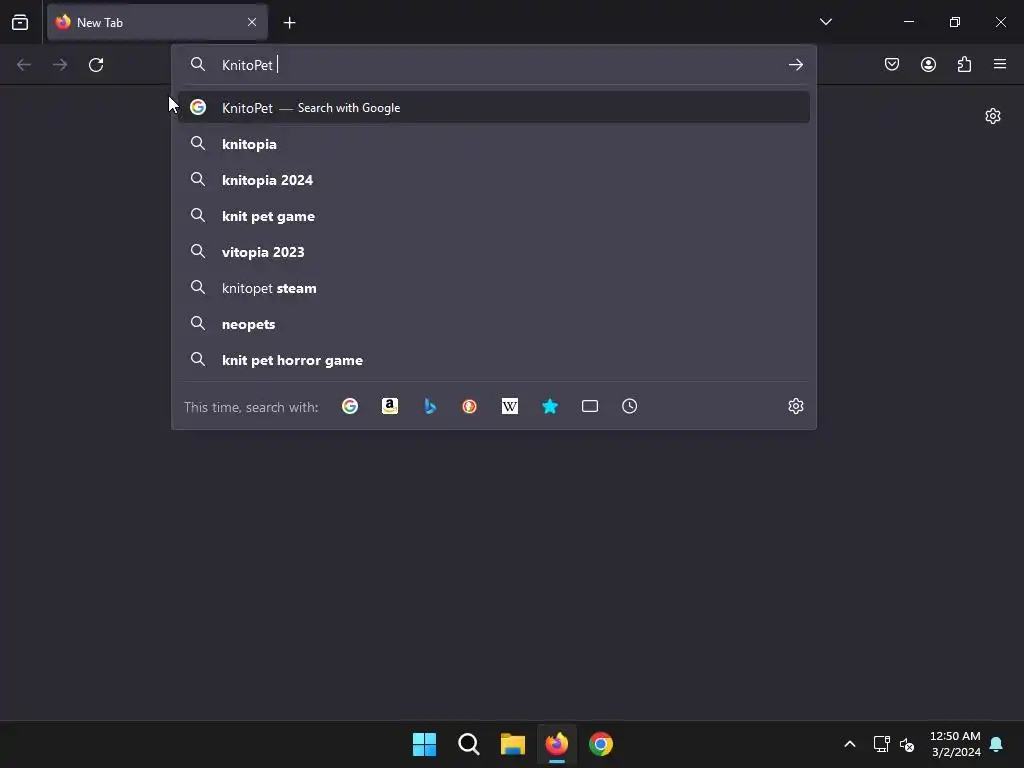Select the 'knitopet steam' suggestion
1024x768 pixels.
[494, 287]
